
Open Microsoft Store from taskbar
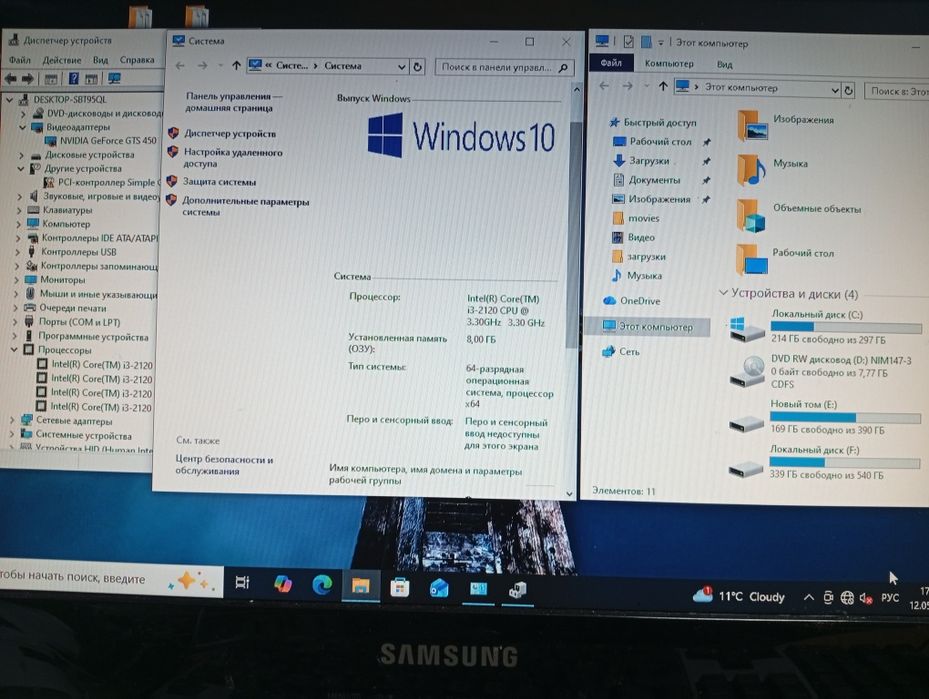400,587
